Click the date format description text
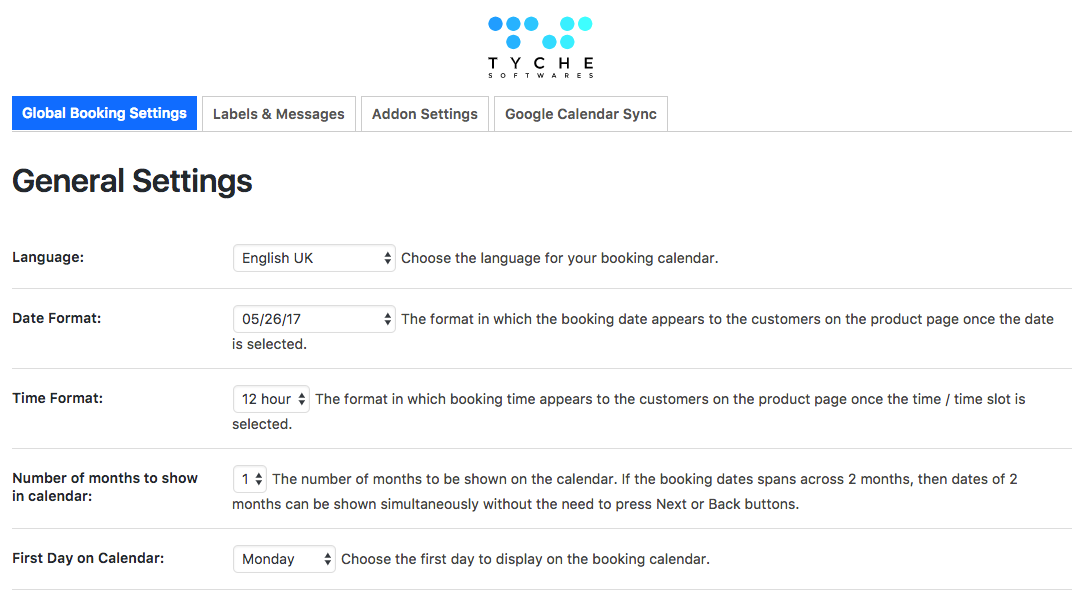The width and height of the screenshot is (1082, 599). [727, 319]
